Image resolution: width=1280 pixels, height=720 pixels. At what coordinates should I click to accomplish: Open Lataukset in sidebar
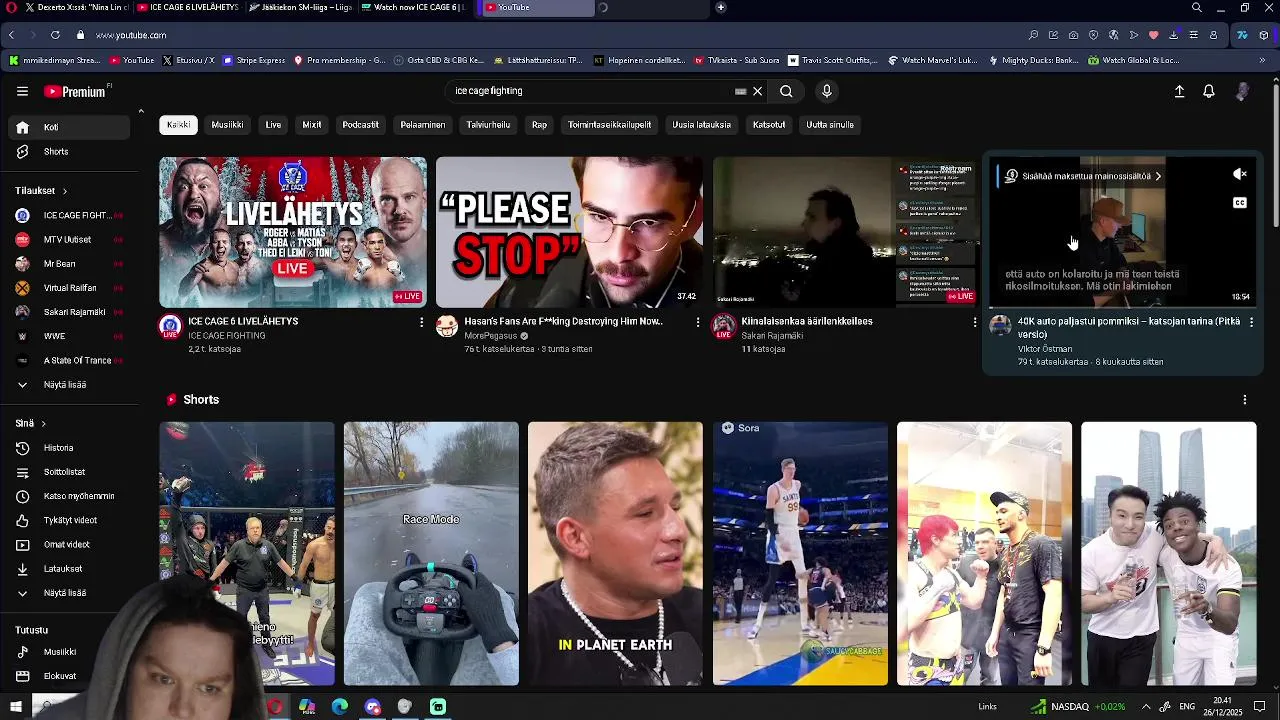point(69,569)
